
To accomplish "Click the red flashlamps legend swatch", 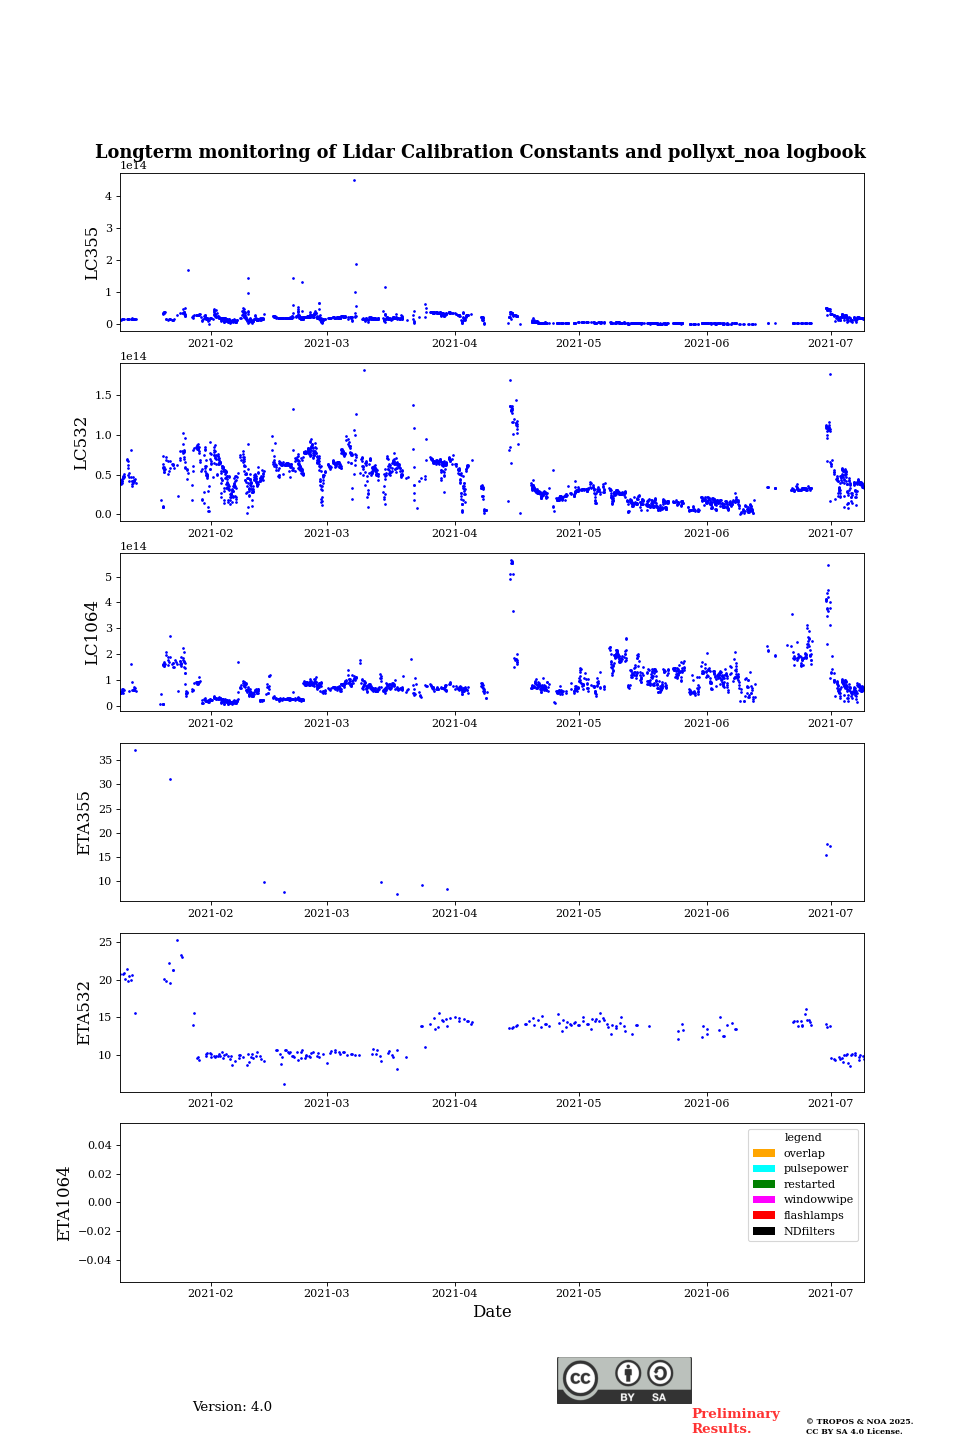I will click(763, 1216).
